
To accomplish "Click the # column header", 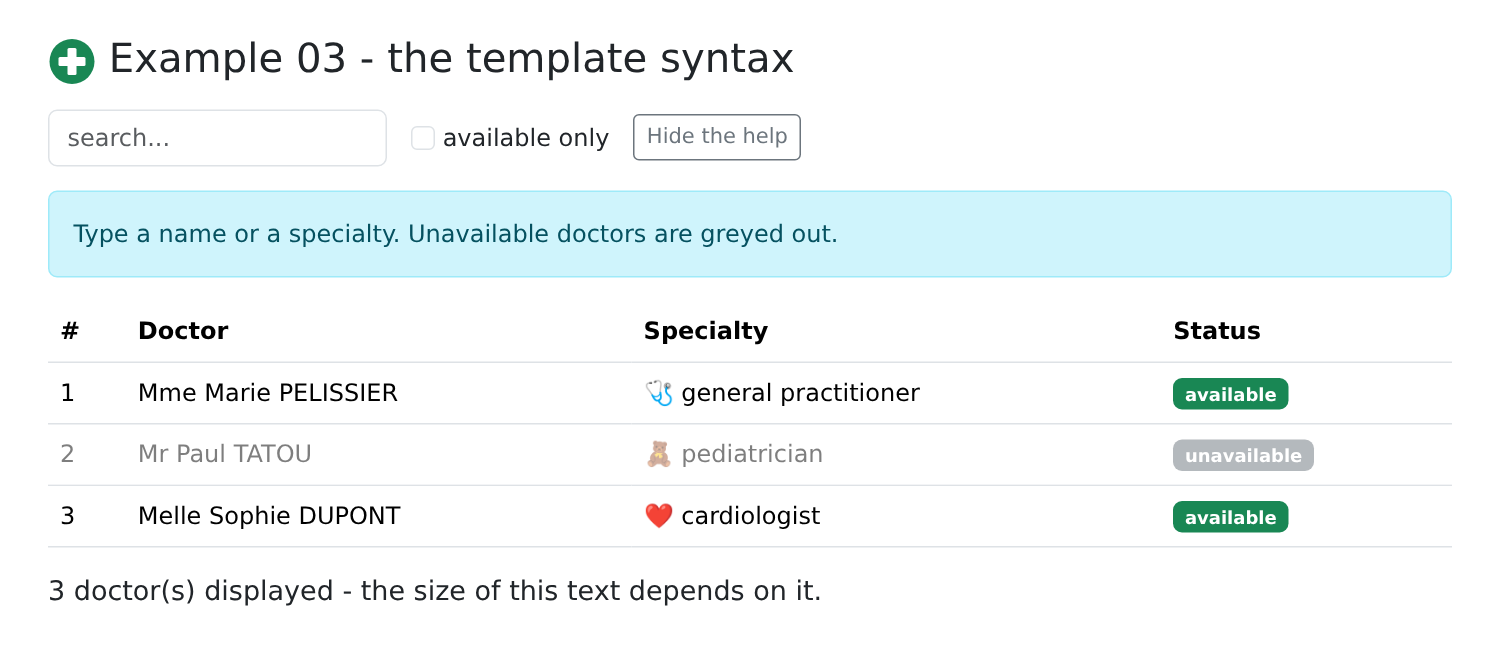I will [70, 331].
